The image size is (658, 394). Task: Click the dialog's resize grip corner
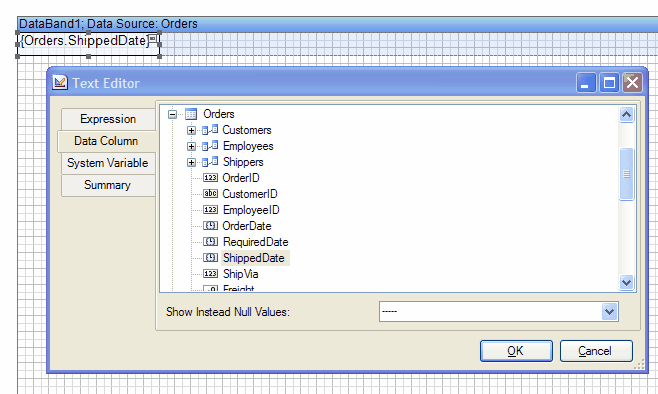[639, 365]
